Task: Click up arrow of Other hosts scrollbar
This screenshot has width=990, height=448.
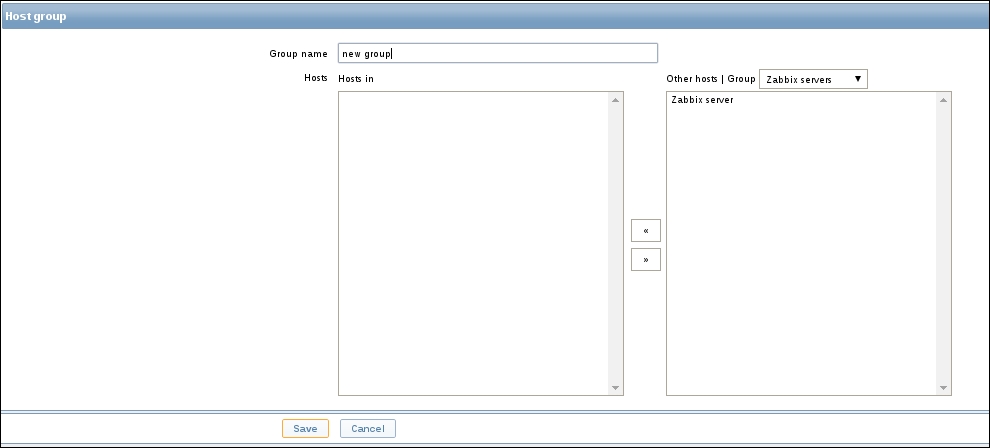Action: tap(943, 100)
